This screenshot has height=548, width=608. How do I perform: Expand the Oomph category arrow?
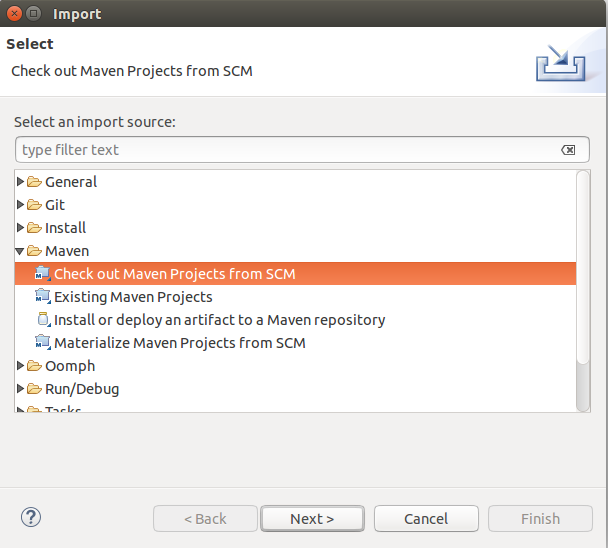point(21,366)
